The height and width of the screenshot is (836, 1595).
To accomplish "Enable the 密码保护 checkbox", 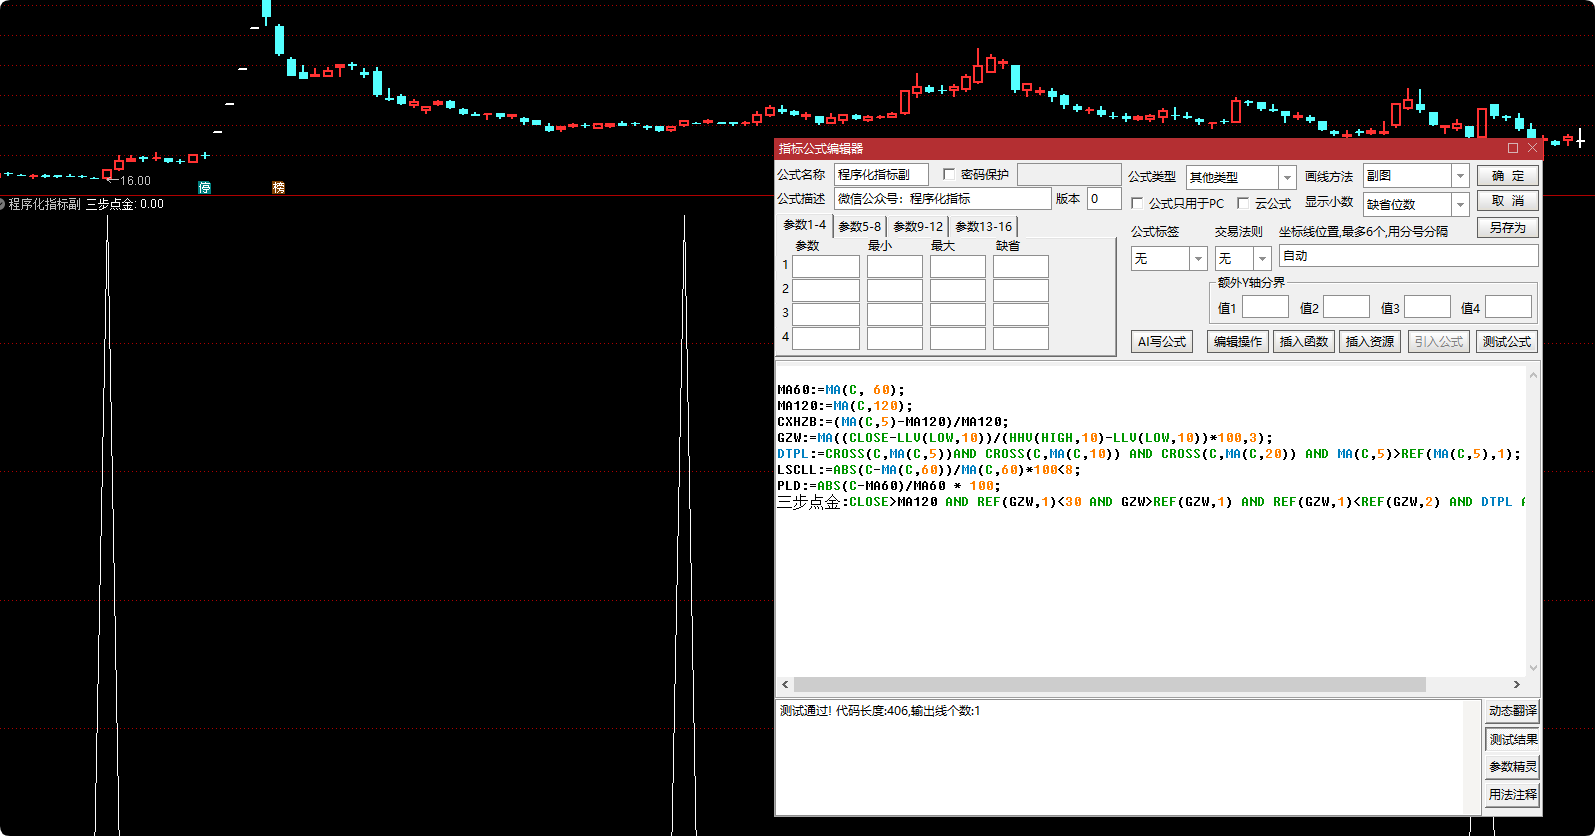I will [949, 174].
